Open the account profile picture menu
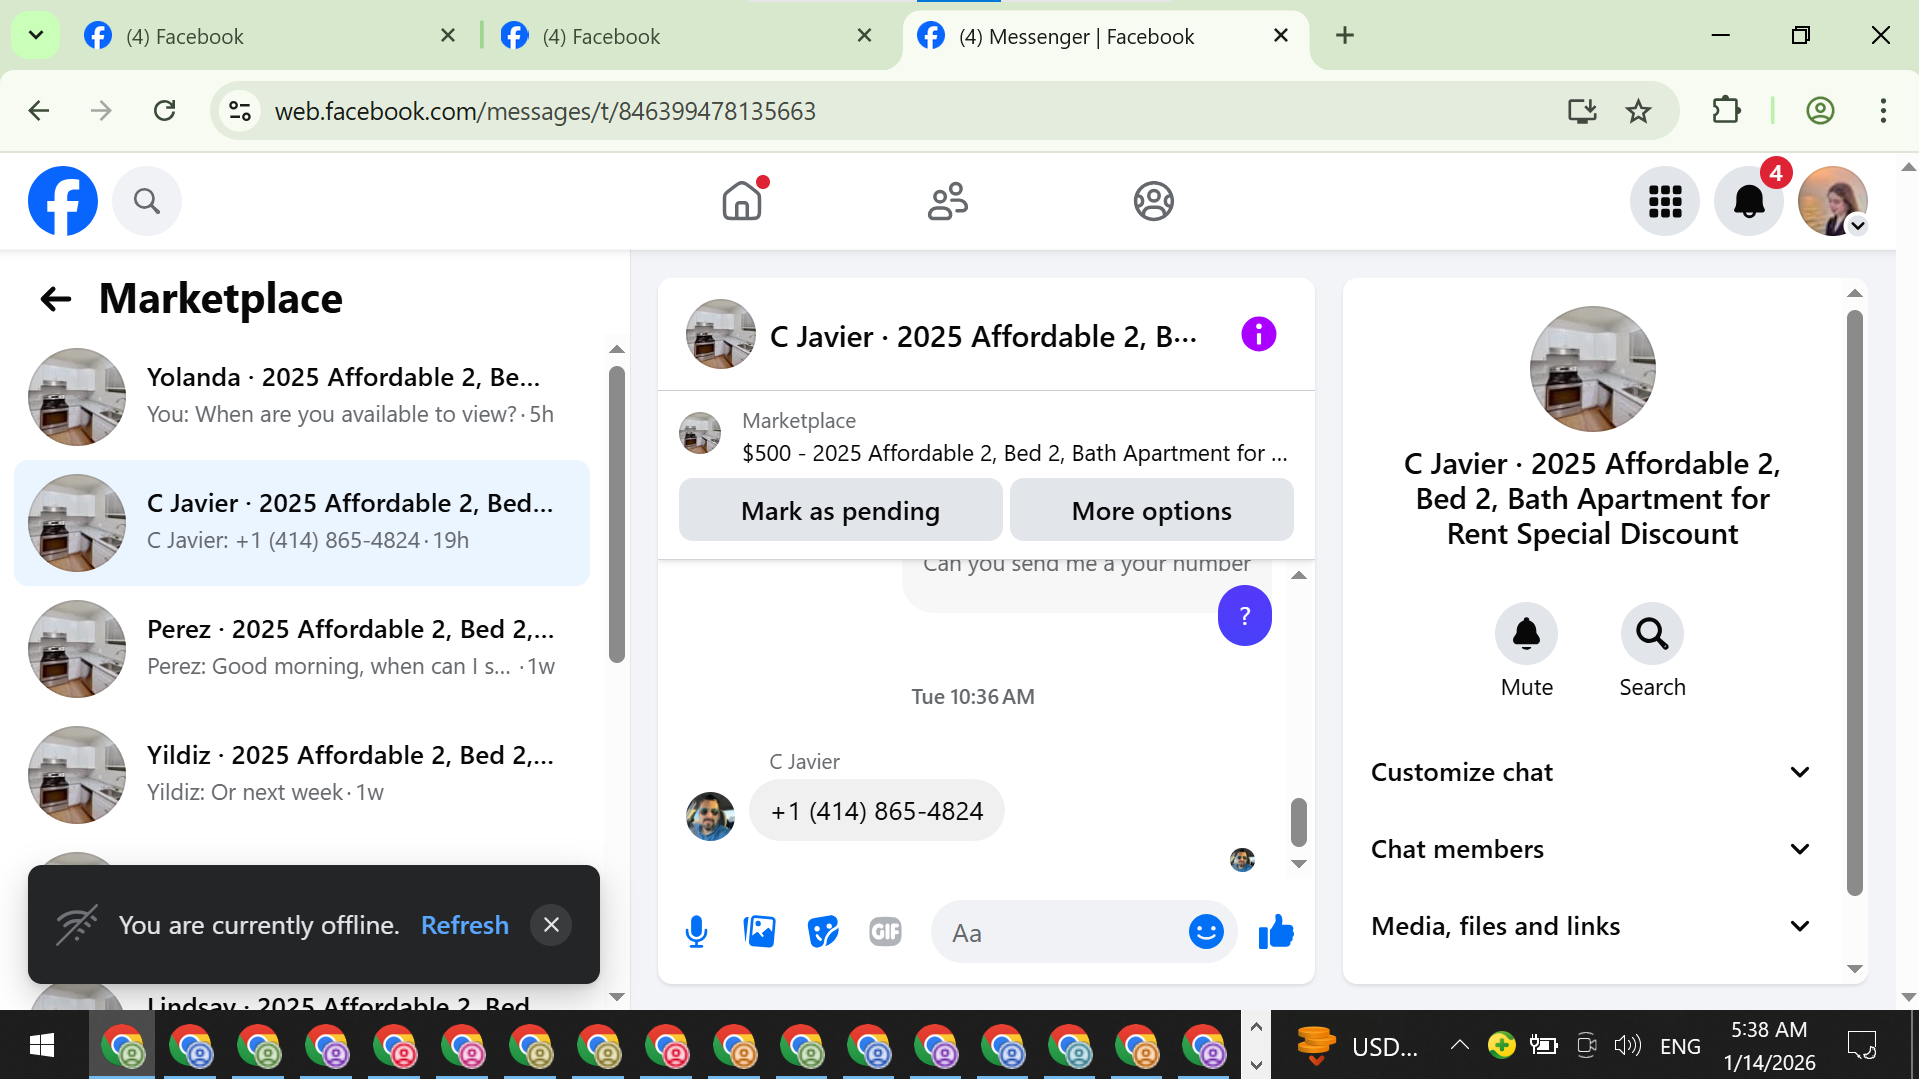Image resolution: width=1919 pixels, height=1079 pixels. coord(1833,201)
